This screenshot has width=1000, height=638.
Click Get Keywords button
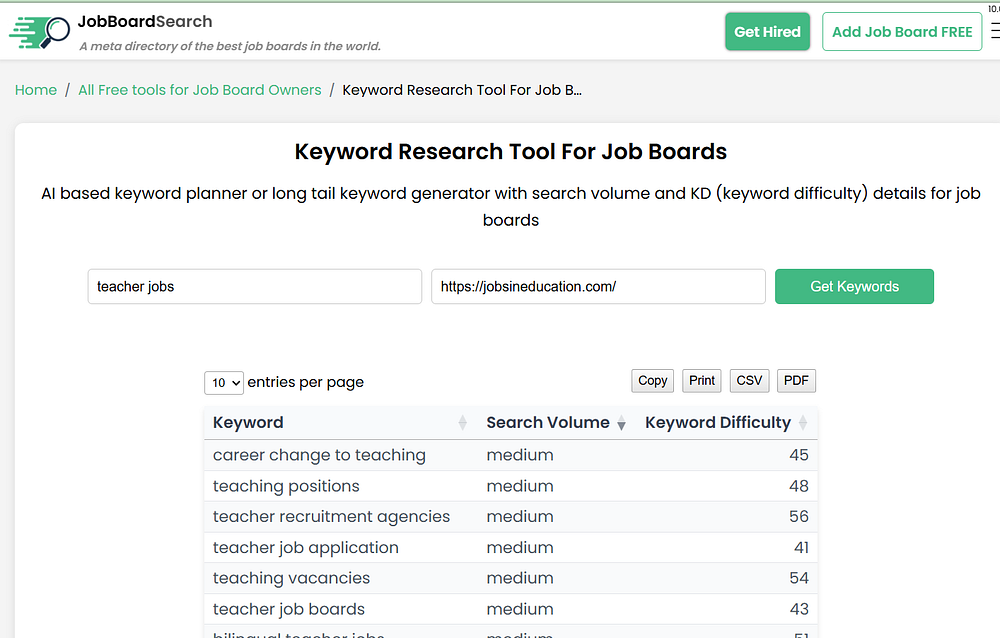point(854,286)
